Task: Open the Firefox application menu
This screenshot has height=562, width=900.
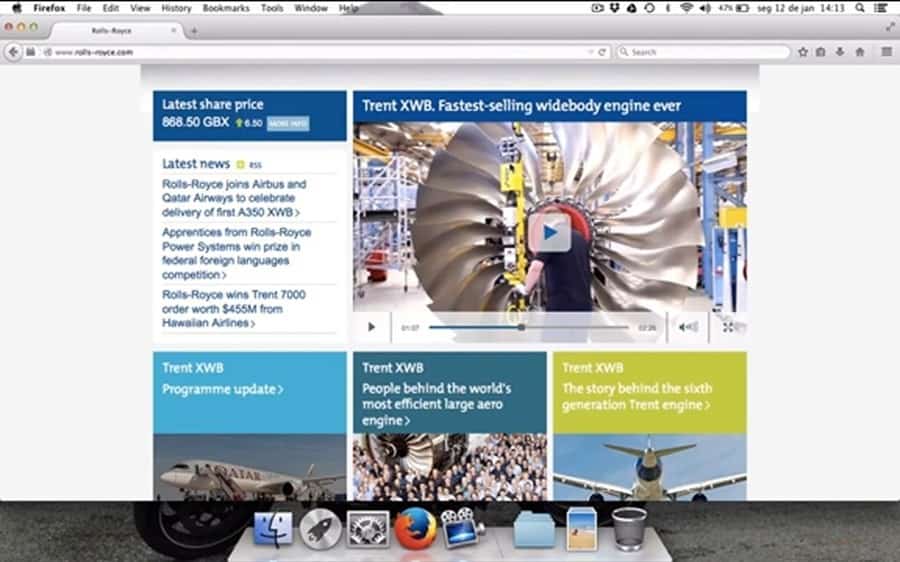Action: click(49, 8)
